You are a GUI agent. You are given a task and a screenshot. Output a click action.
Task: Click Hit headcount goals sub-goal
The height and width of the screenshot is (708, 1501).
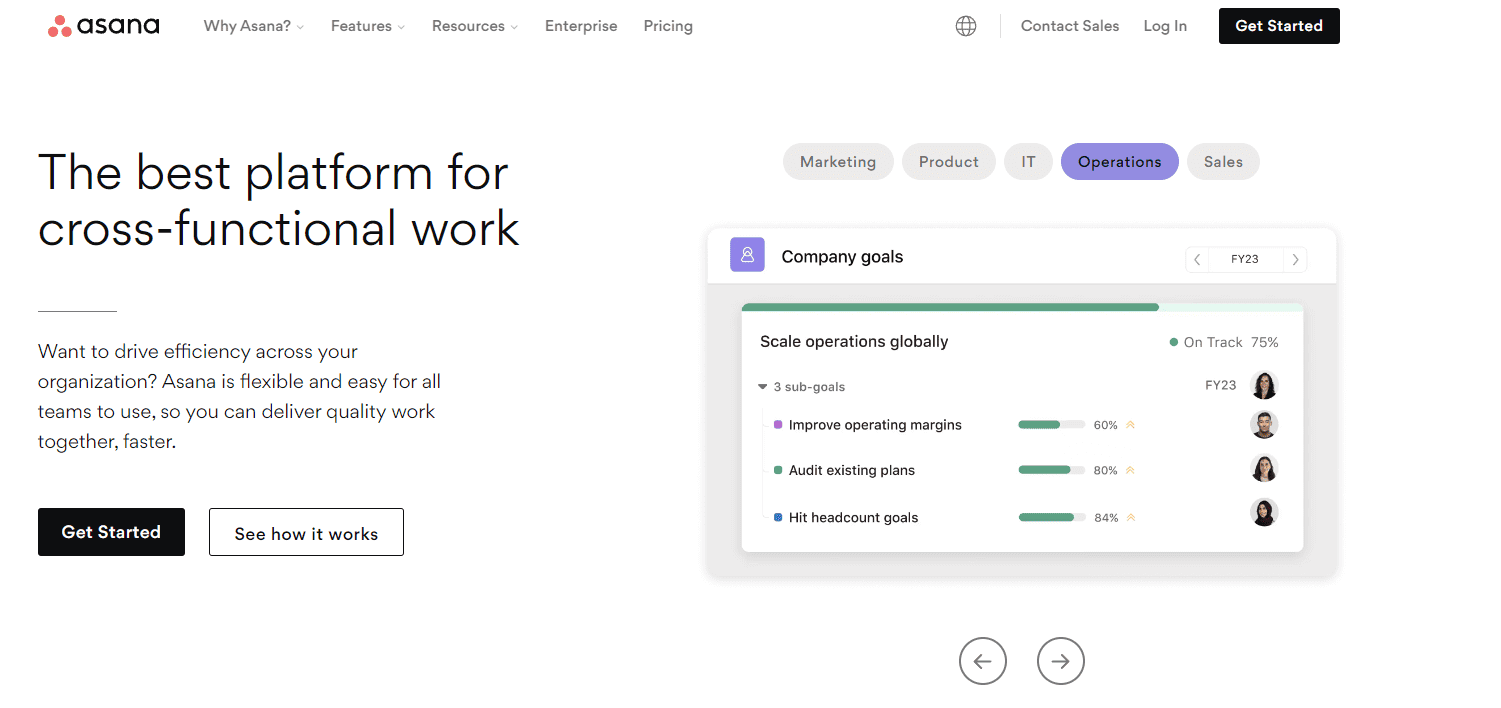coord(853,518)
